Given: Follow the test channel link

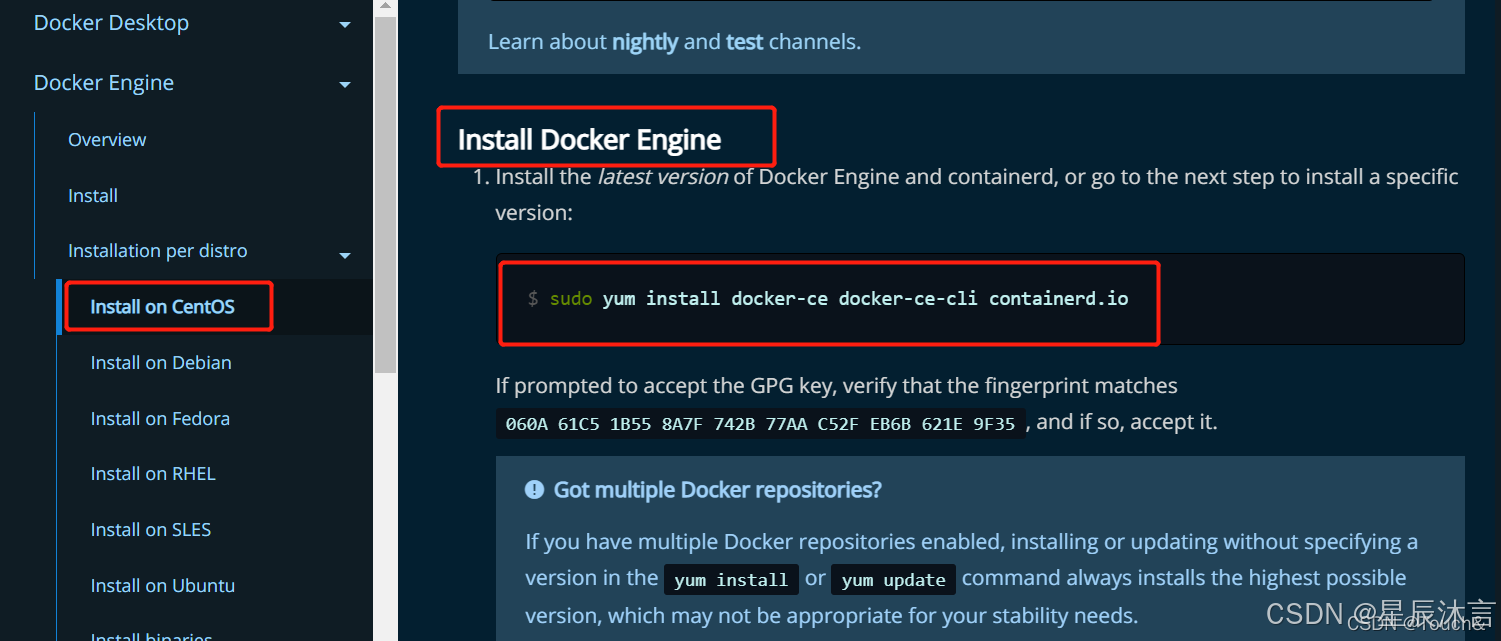Looking at the screenshot, I should 744,42.
